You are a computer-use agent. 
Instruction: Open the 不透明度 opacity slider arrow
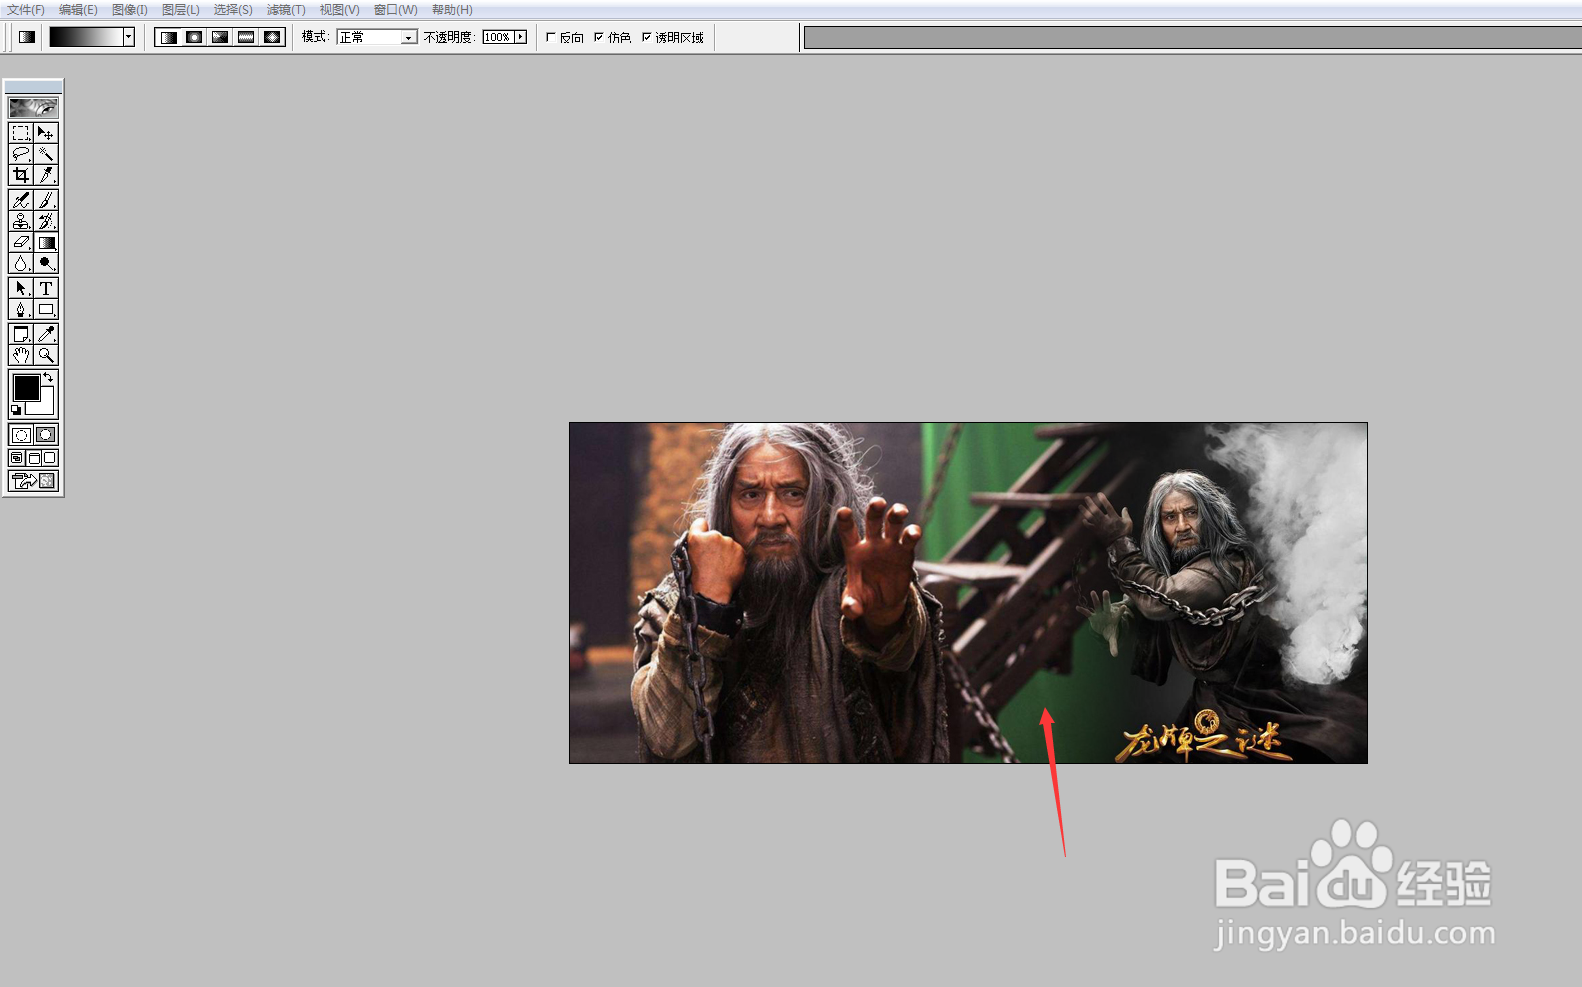click(x=520, y=37)
